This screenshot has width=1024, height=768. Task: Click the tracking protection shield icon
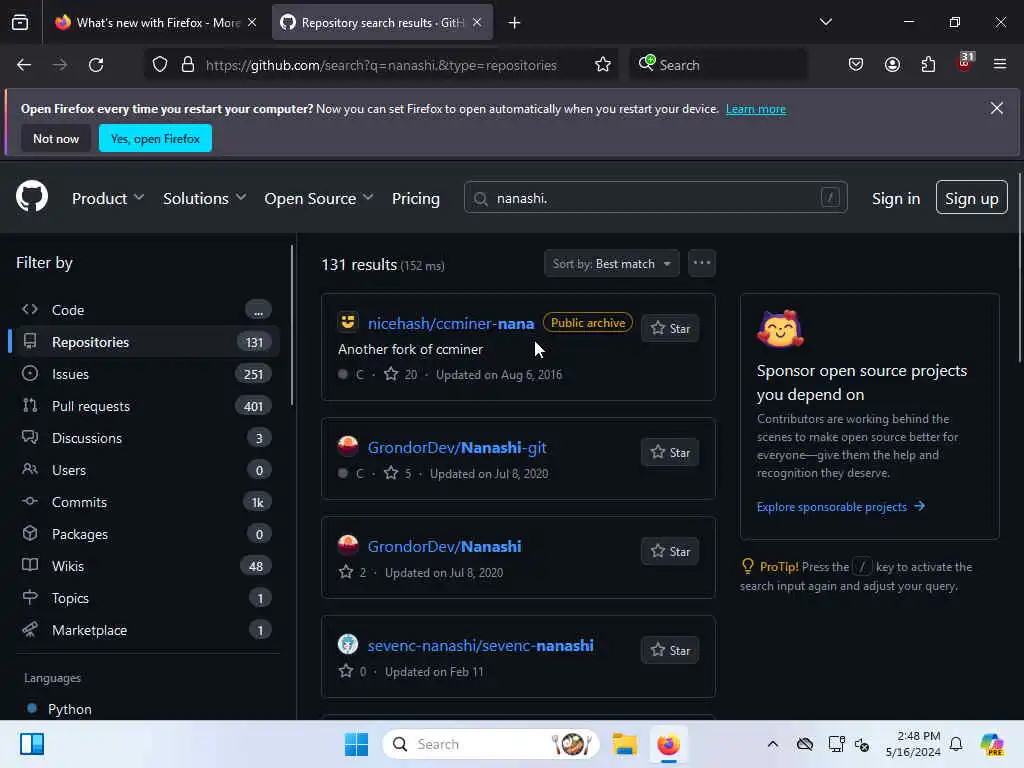click(160, 65)
